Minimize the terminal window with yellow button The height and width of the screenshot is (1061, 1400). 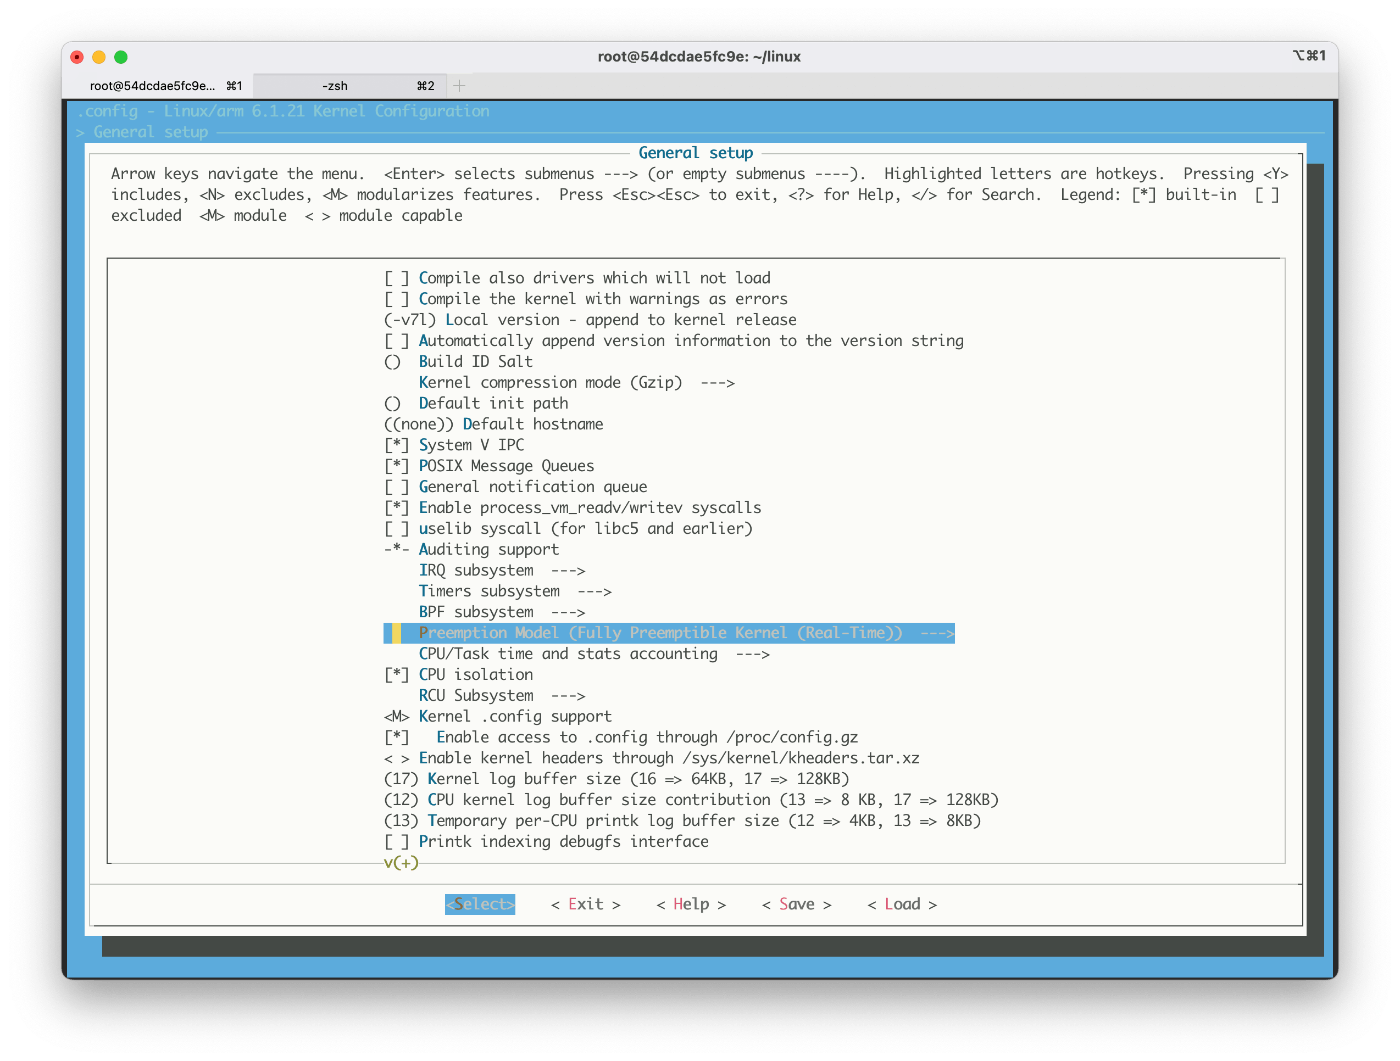tap(99, 57)
